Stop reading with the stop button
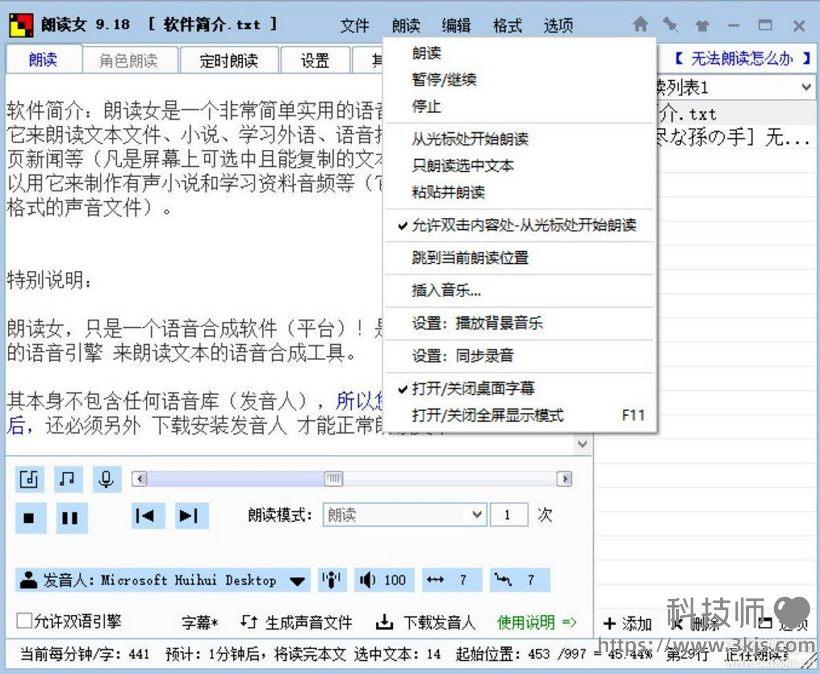820x674 pixels. click(30, 518)
